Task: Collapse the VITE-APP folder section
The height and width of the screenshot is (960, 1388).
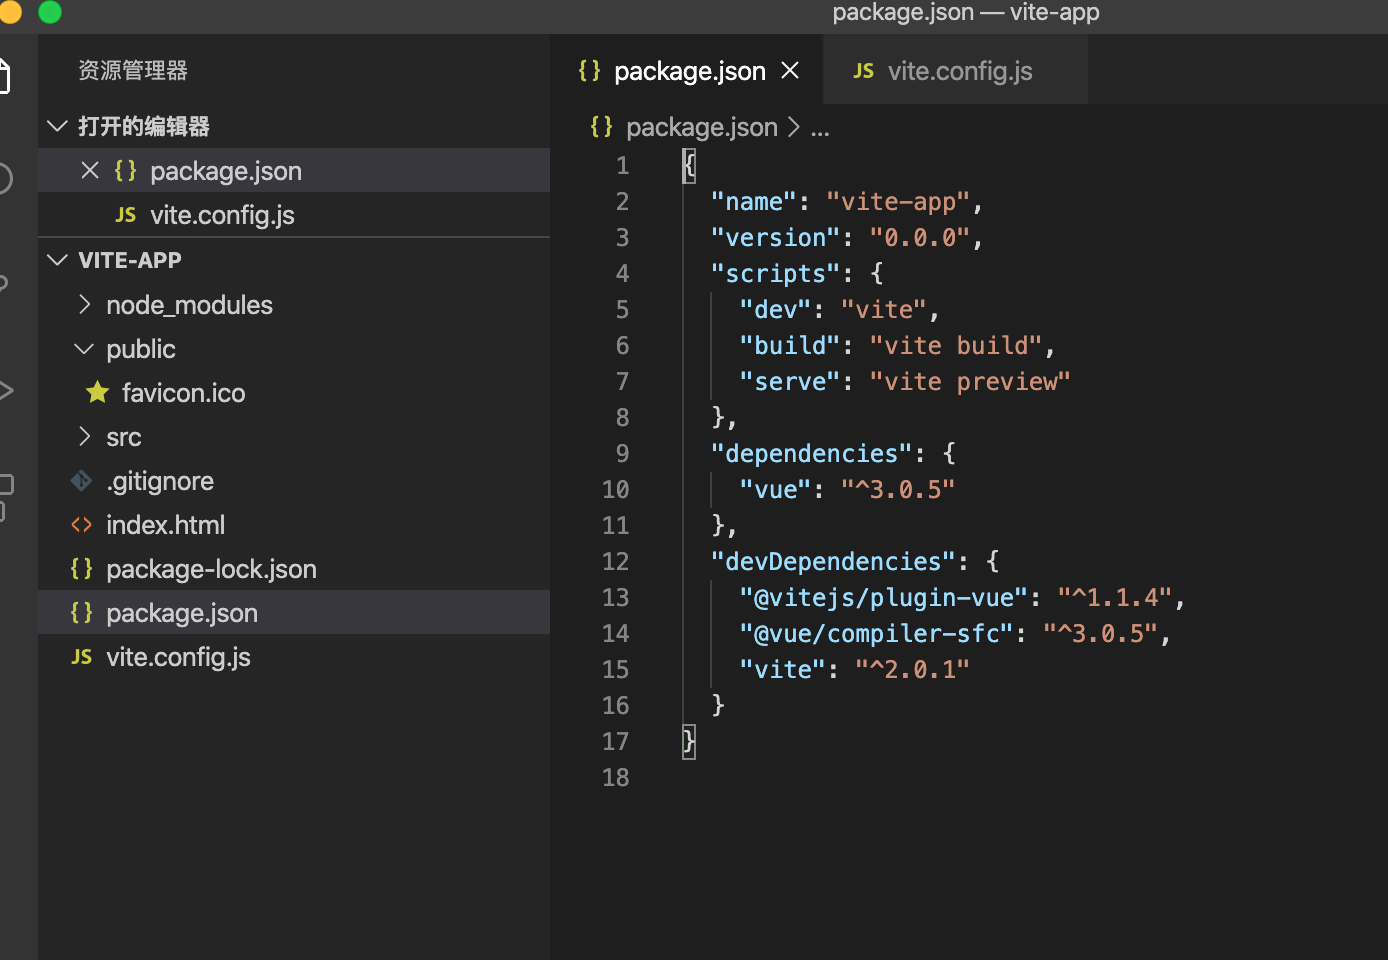Action: coord(57,260)
